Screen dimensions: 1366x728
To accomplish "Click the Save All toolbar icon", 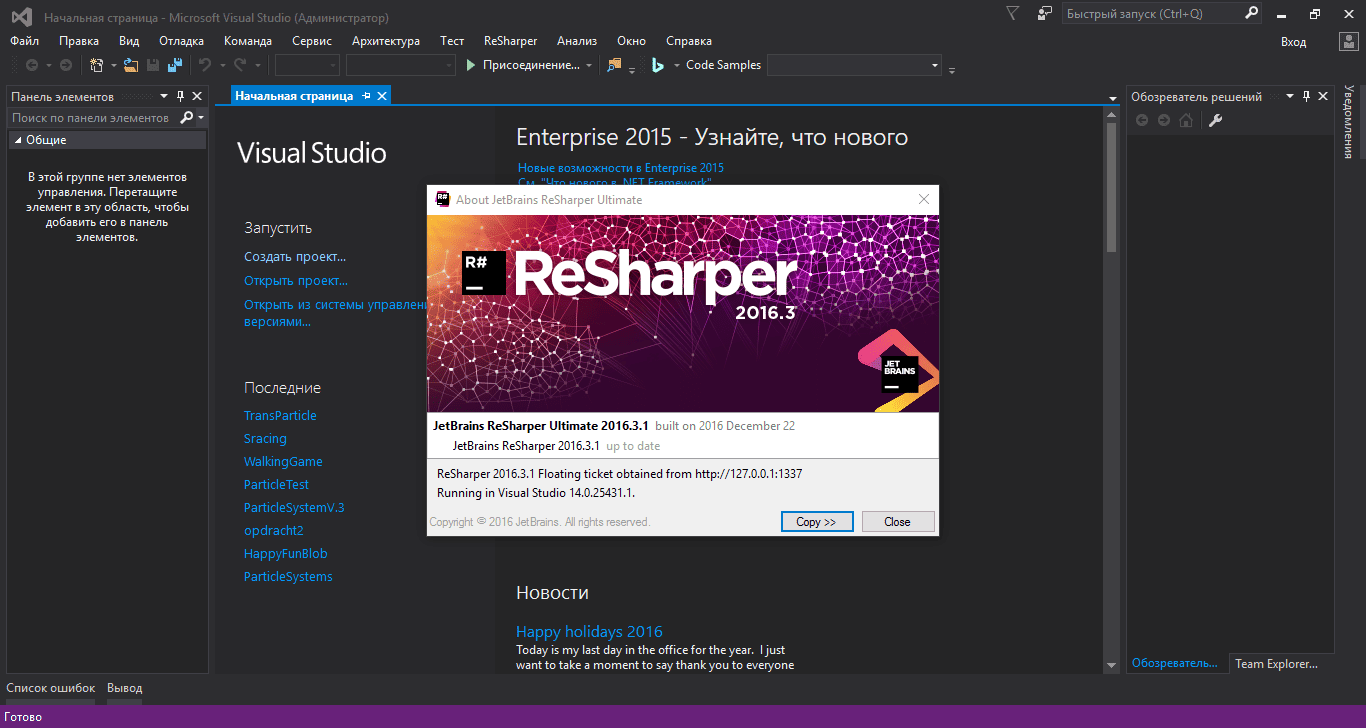I will (175, 65).
